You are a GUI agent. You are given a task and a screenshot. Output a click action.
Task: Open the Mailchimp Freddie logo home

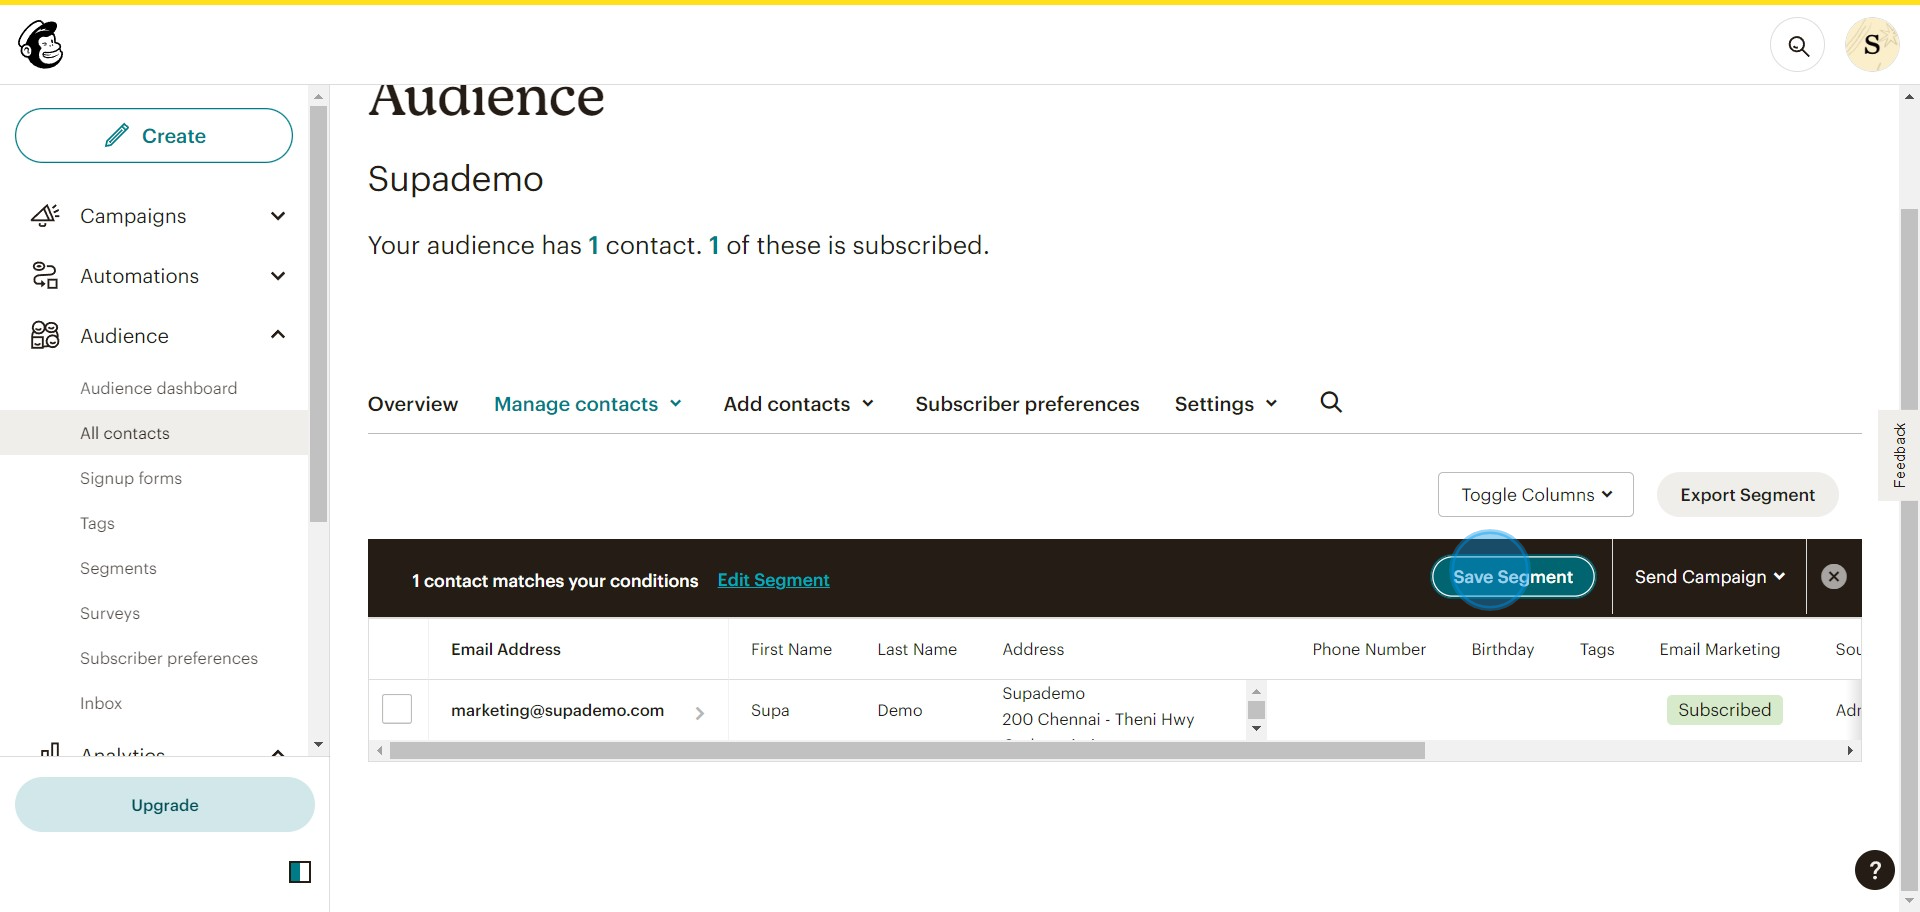[41, 45]
